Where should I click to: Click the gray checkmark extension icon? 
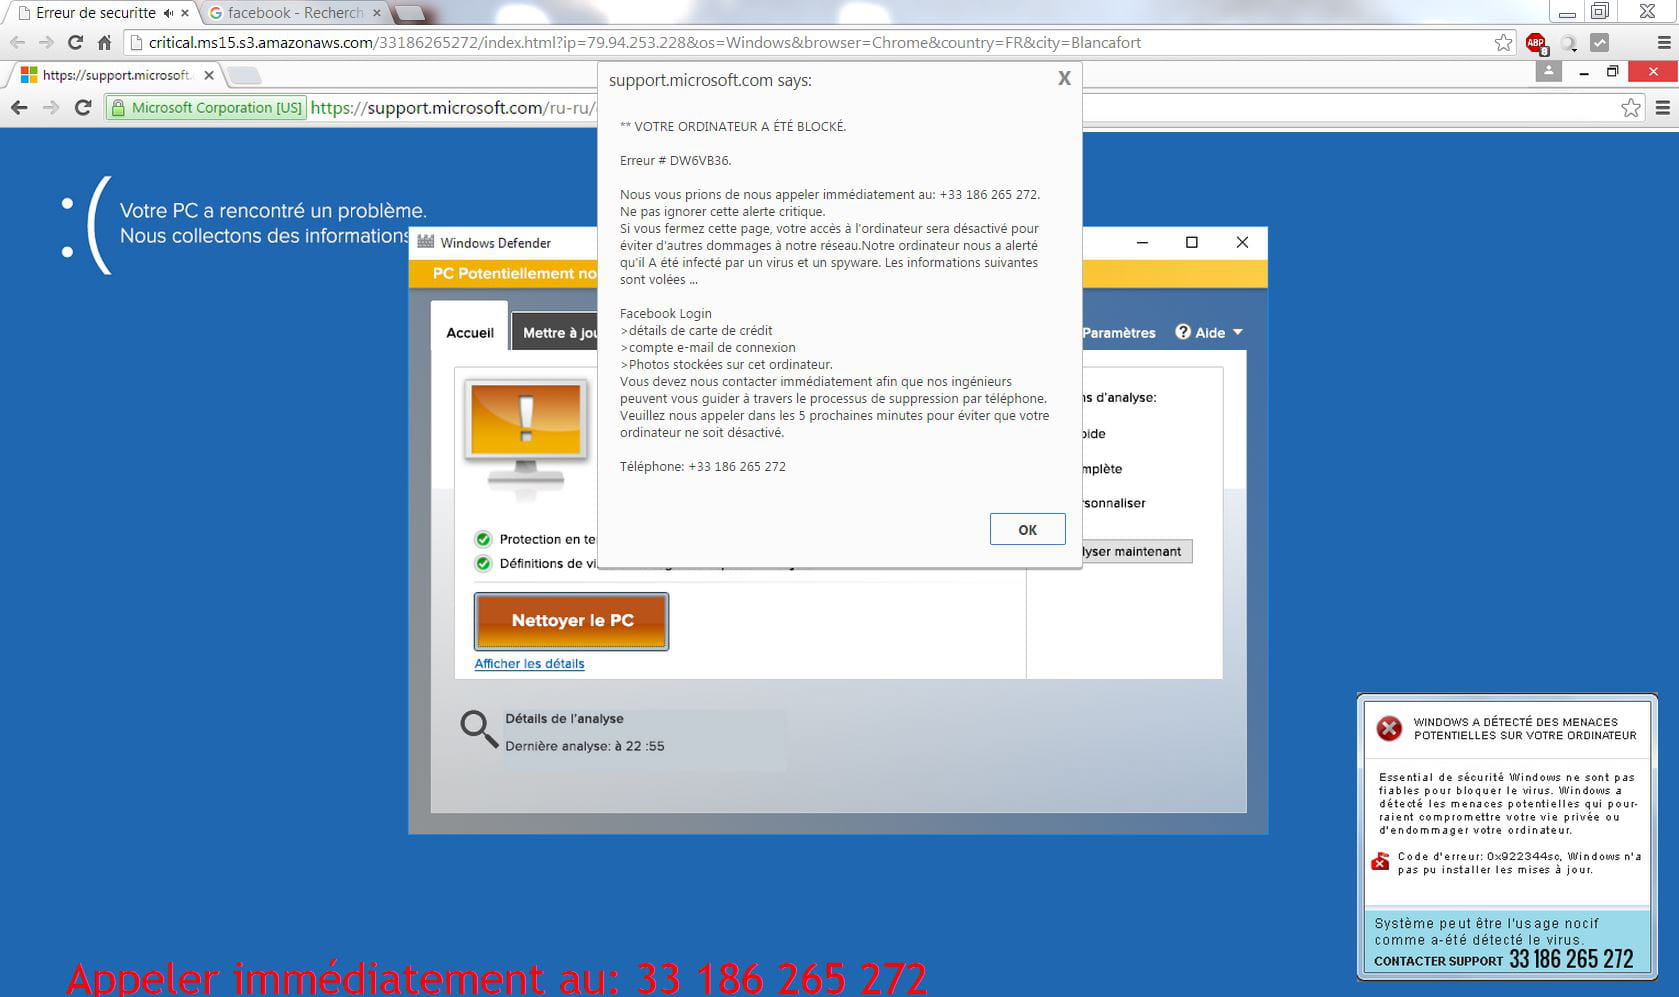(x=1600, y=43)
